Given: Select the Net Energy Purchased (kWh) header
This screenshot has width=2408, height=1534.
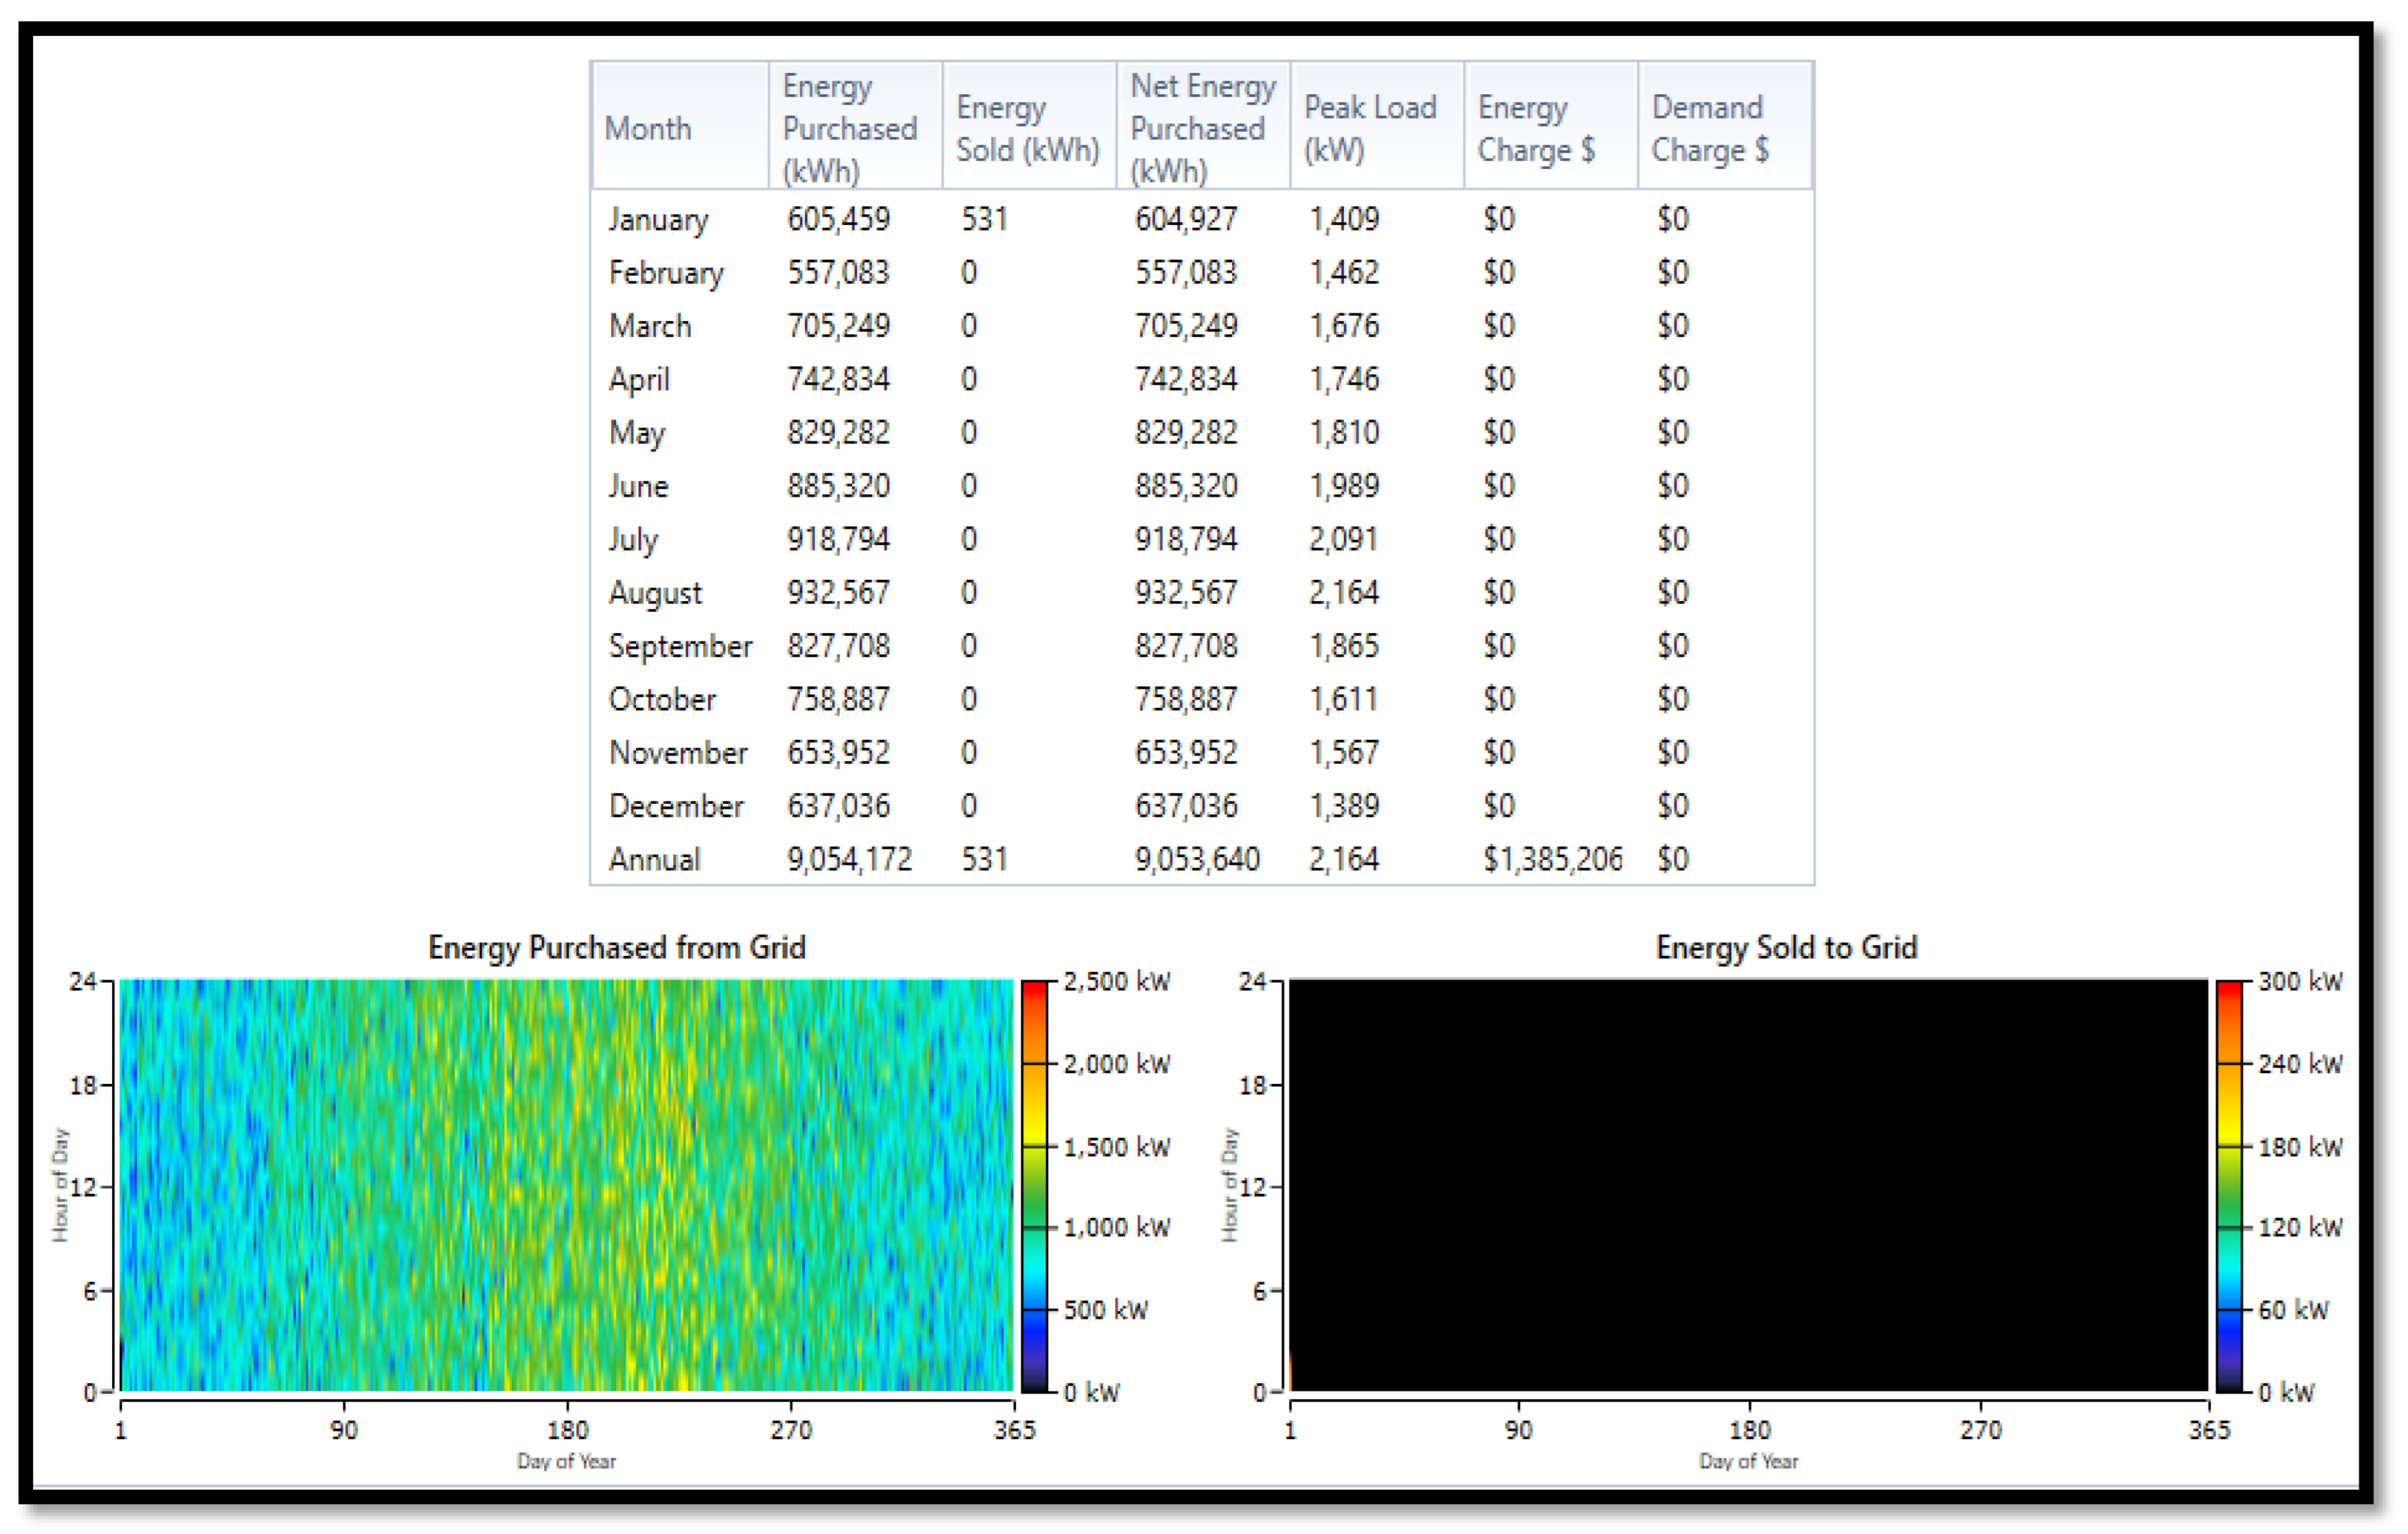Looking at the screenshot, I should [1203, 127].
